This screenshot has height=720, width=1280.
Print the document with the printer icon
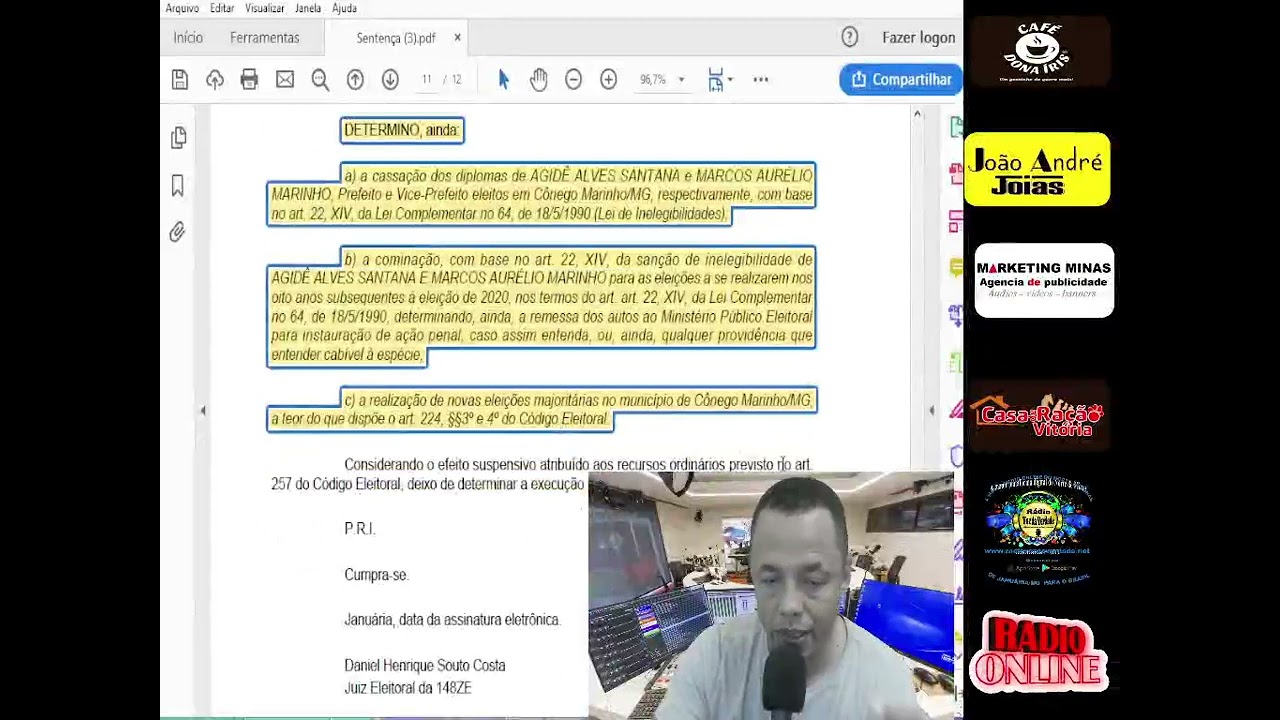point(249,80)
